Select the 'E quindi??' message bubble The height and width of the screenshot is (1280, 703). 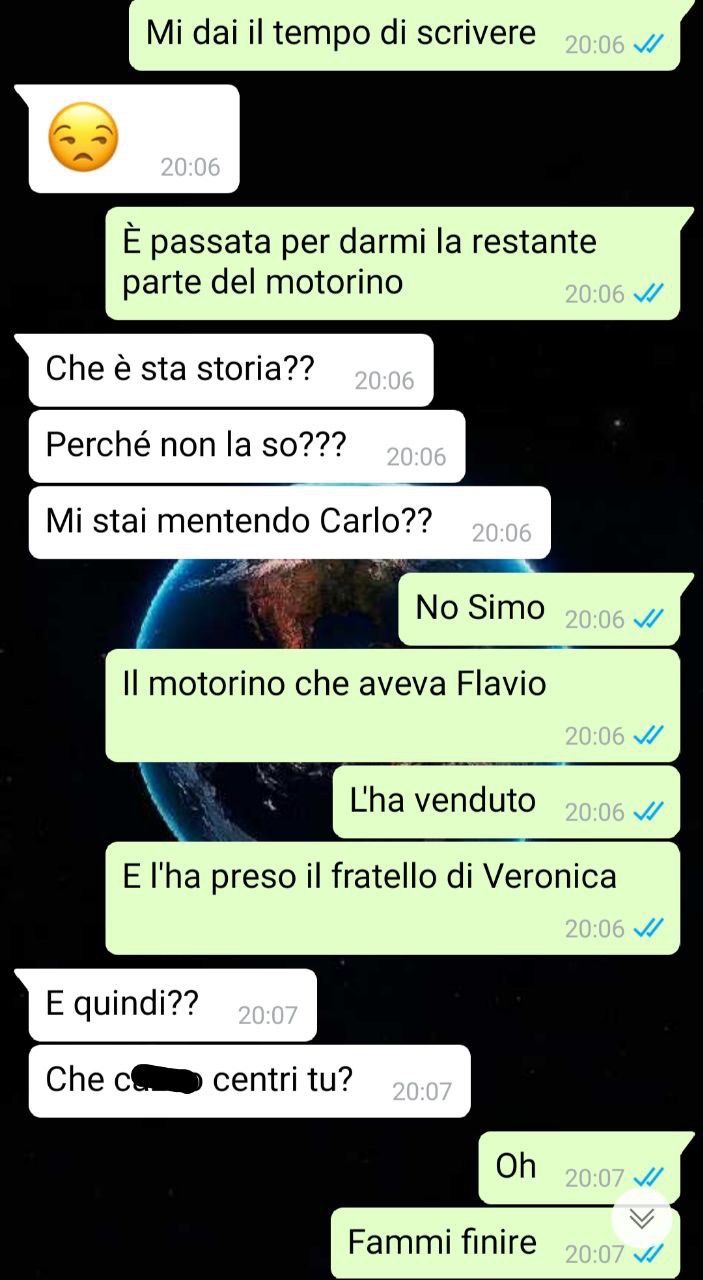pyautogui.click(x=172, y=1004)
